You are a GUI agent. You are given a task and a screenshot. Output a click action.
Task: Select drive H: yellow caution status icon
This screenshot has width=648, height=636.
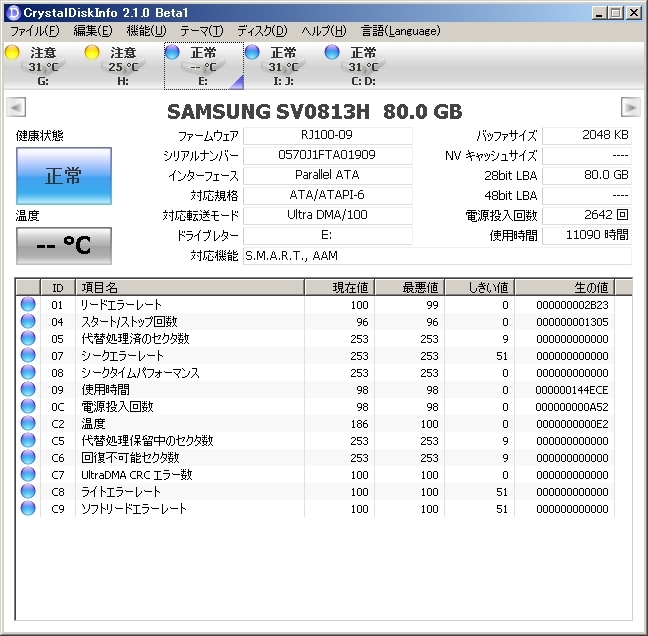coord(93,52)
